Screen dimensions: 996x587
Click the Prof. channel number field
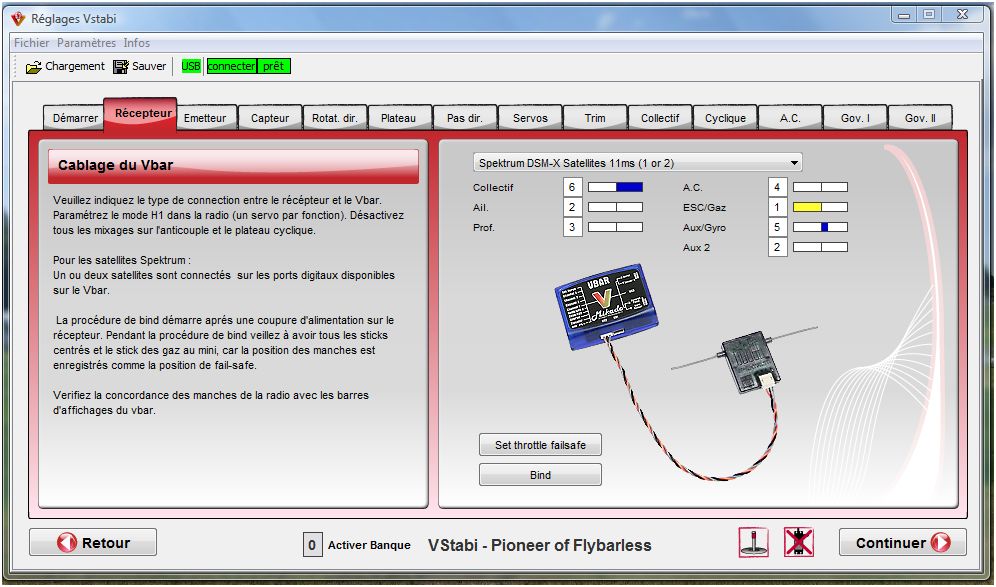tap(572, 227)
